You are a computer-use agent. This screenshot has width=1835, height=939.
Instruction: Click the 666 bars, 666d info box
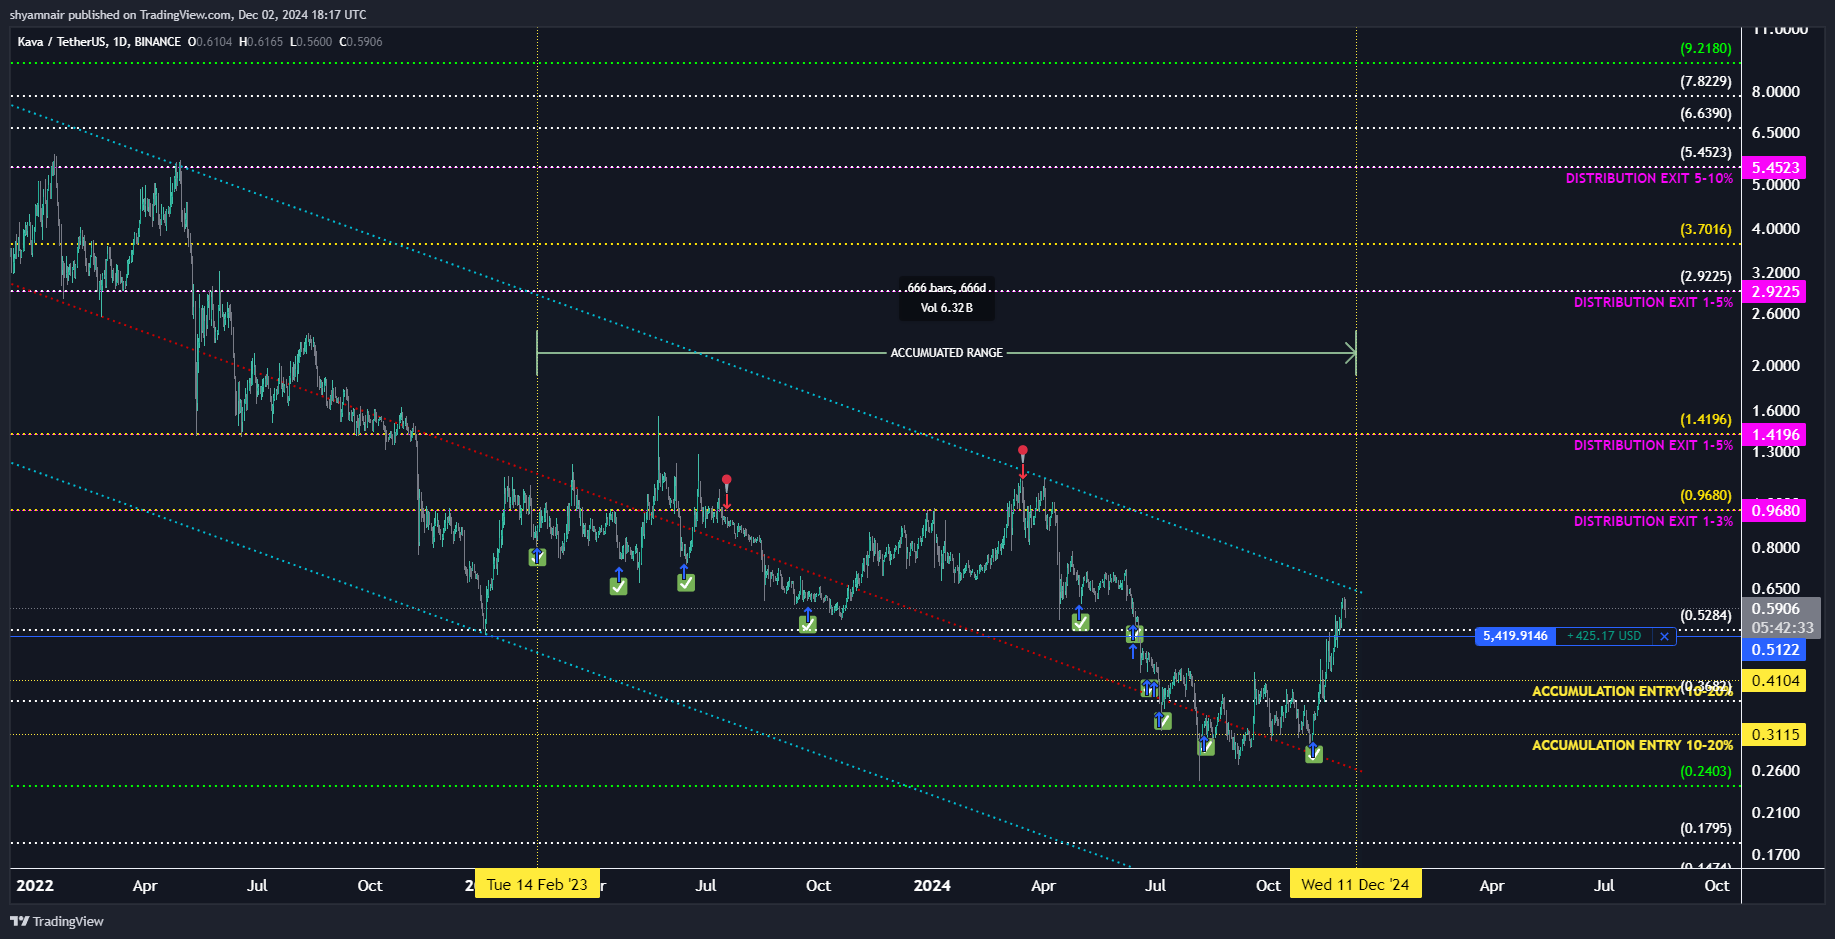tap(946, 298)
